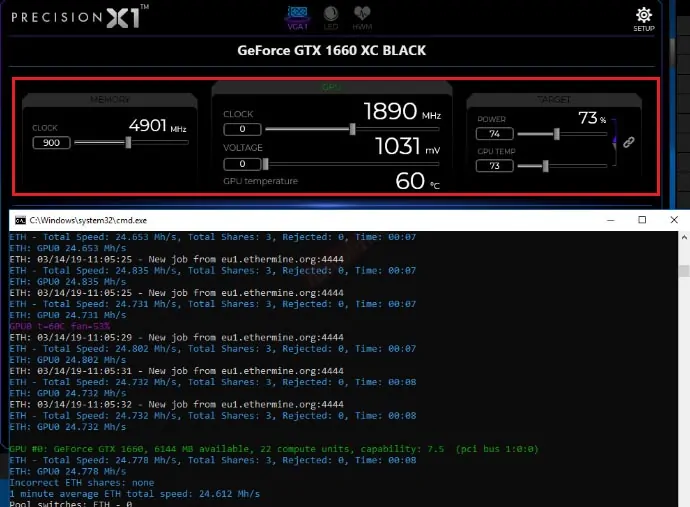Click the cmd.exe window icon
The height and width of the screenshot is (507, 690).
pyautogui.click(x=20, y=220)
